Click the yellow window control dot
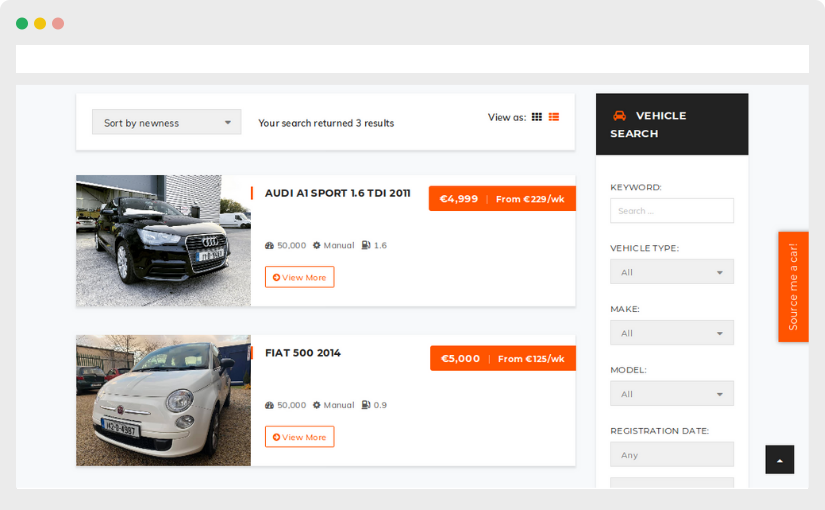The image size is (825, 510). pyautogui.click(x=40, y=23)
